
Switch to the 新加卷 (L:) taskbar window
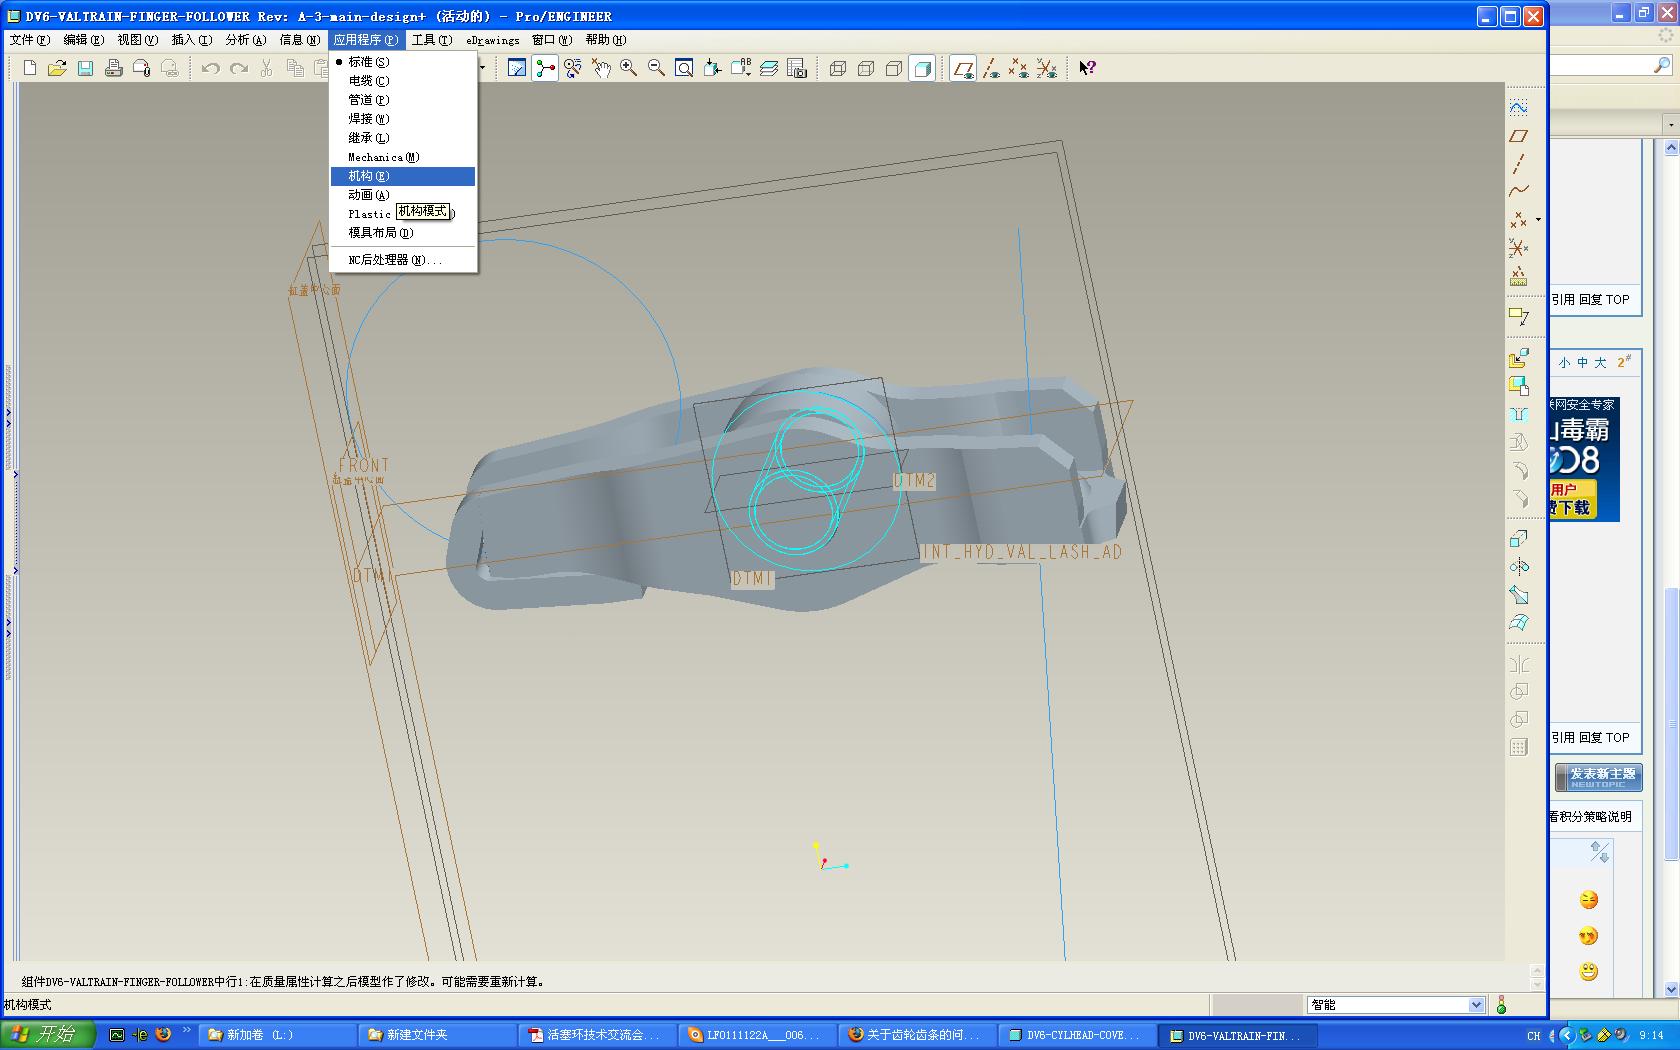pyautogui.click(x=277, y=1035)
